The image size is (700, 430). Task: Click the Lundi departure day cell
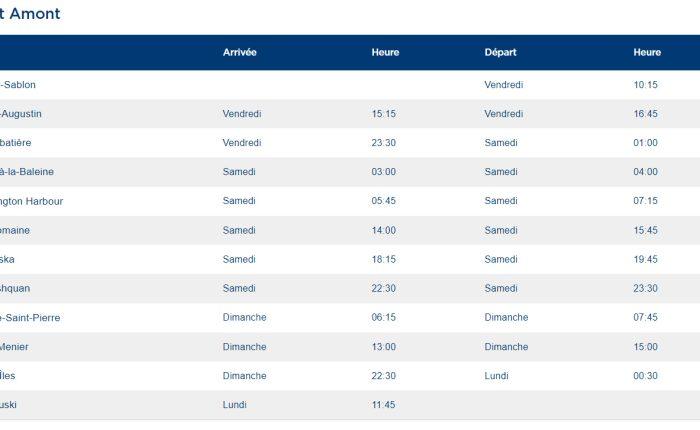pos(496,376)
